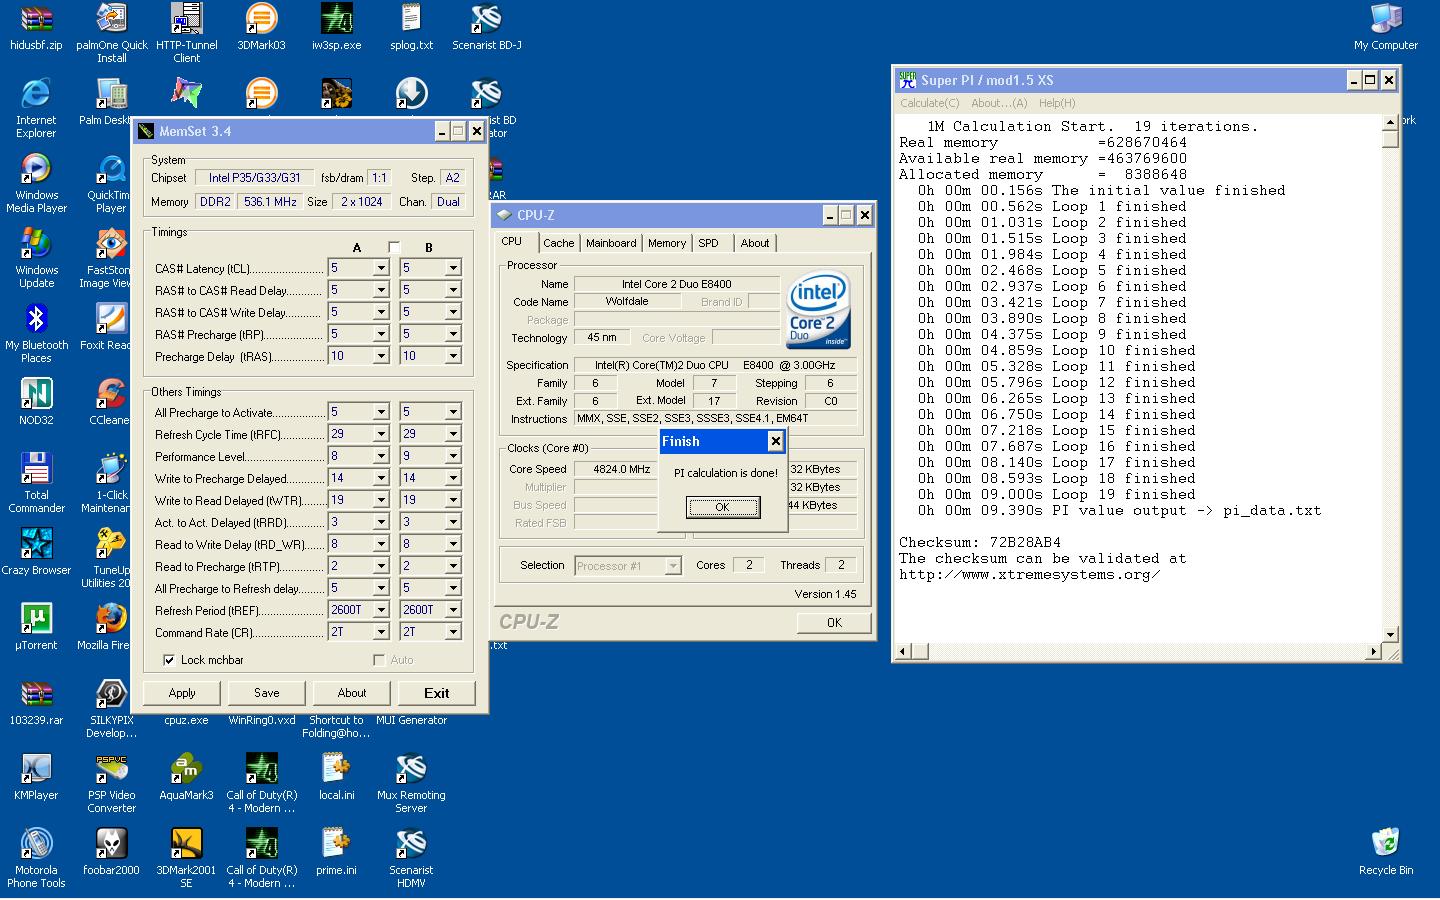
Task: Click Super PI vertical scrollbar down arrow
Action: 1390,634
